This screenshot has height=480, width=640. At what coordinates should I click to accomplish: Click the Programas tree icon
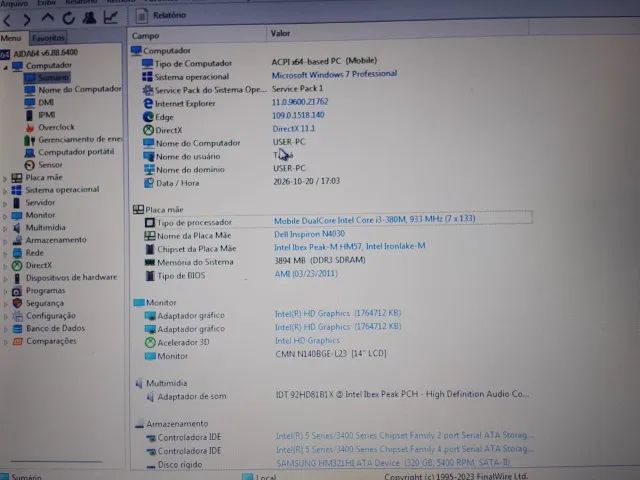tap(17, 291)
